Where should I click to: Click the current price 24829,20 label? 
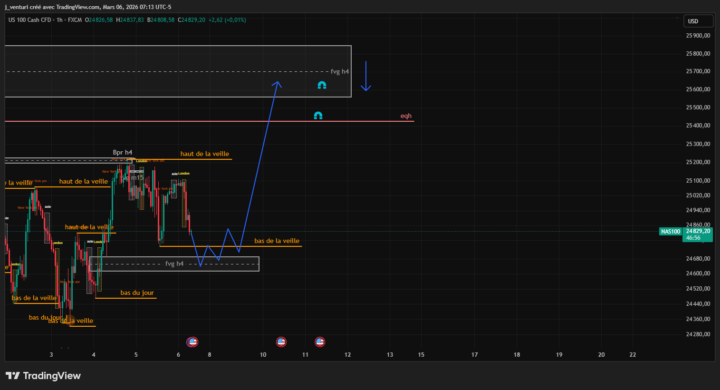(698, 231)
